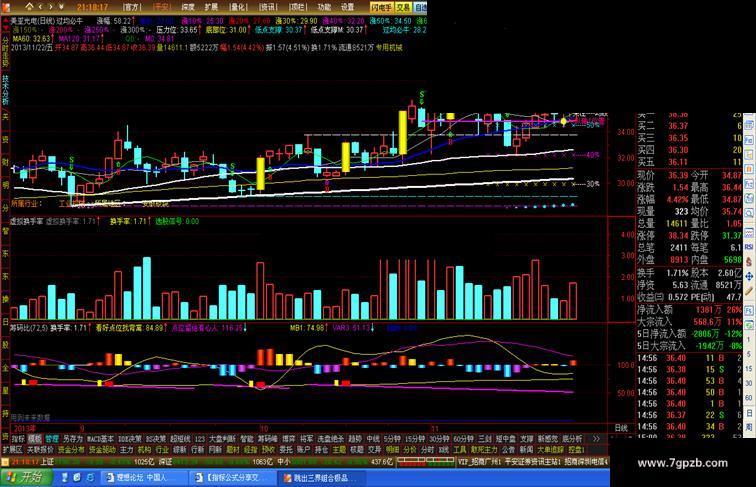Click the 闪电手 button
756x487 pixels.
point(382,7)
